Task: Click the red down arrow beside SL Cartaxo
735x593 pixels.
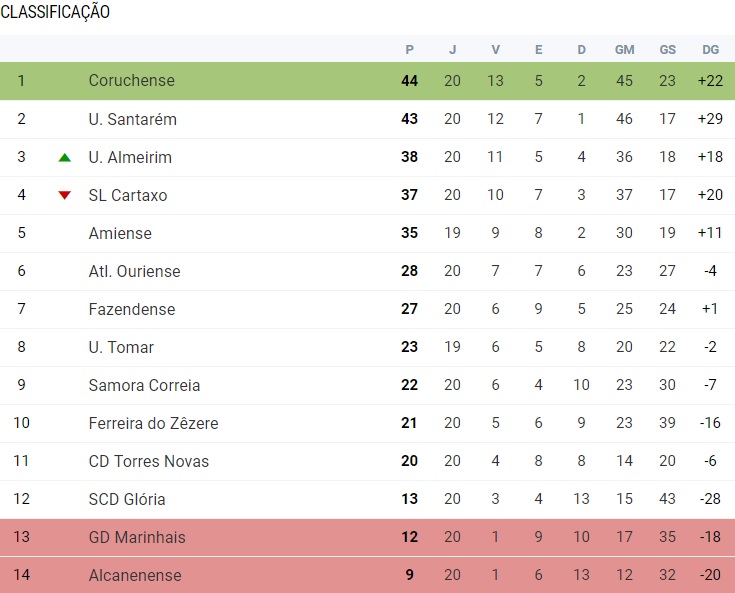Action: pos(65,195)
